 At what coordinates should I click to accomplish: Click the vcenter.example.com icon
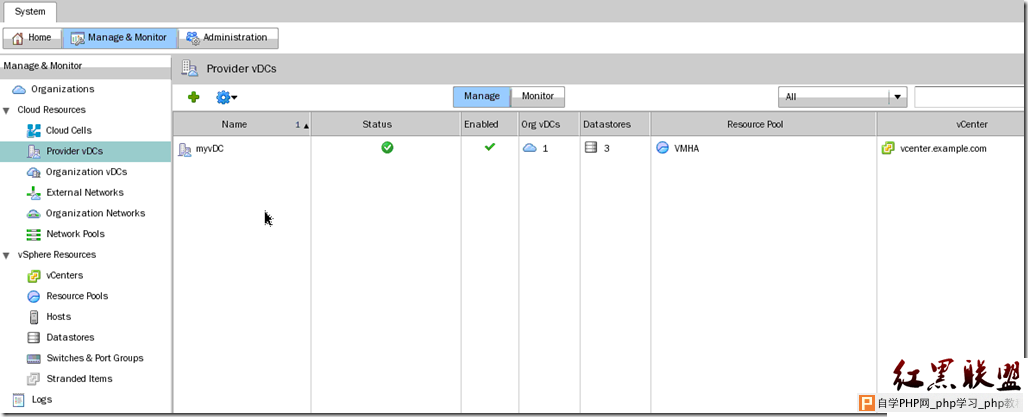888,148
